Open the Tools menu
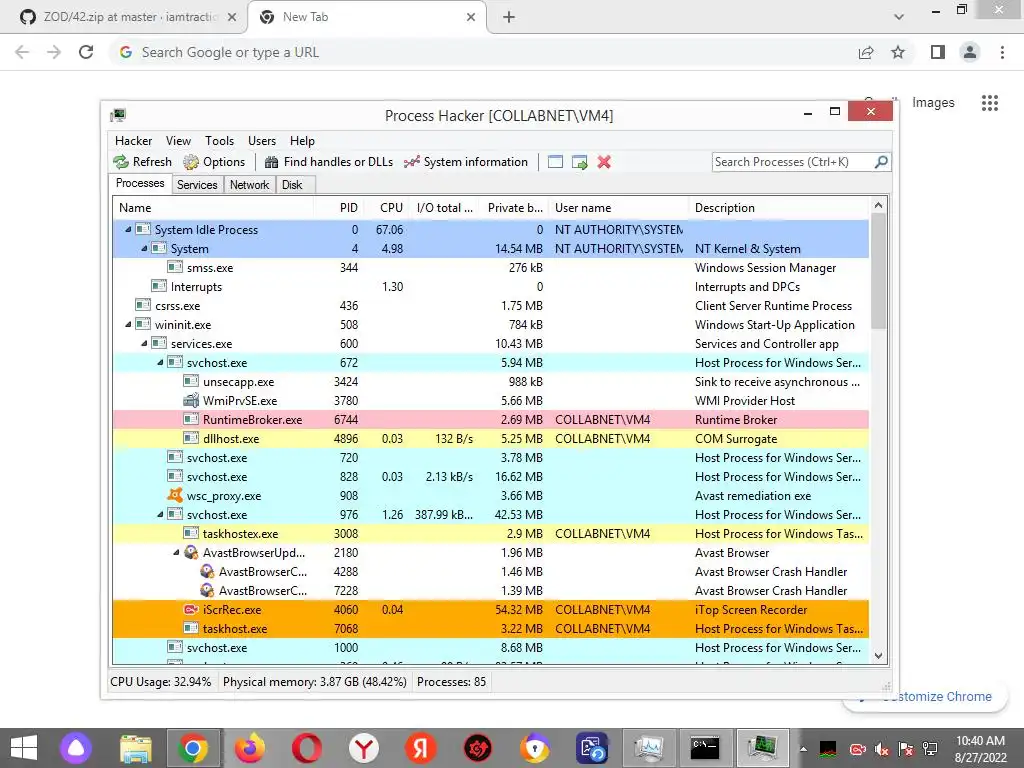Image resolution: width=1024 pixels, height=768 pixels. point(219,141)
